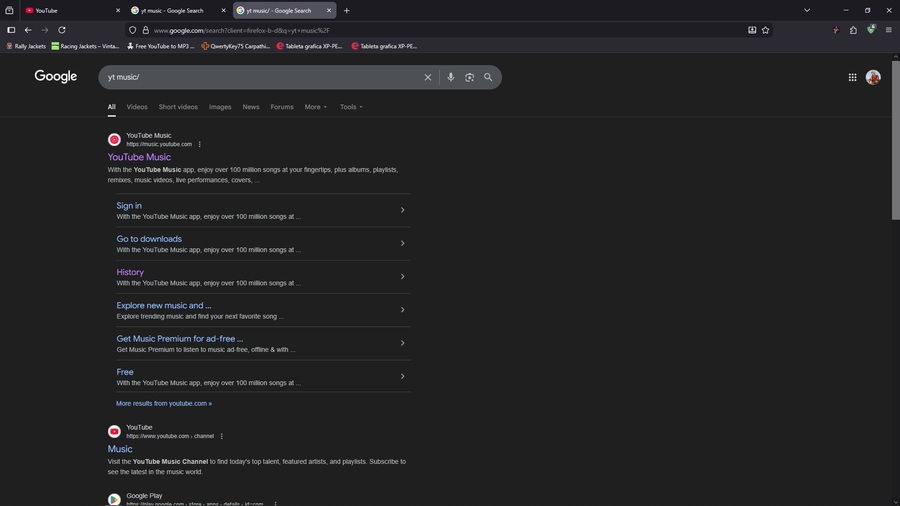Open 'Explore new music and ...' link
This screenshot has height=506, width=900.
pyautogui.click(x=164, y=306)
